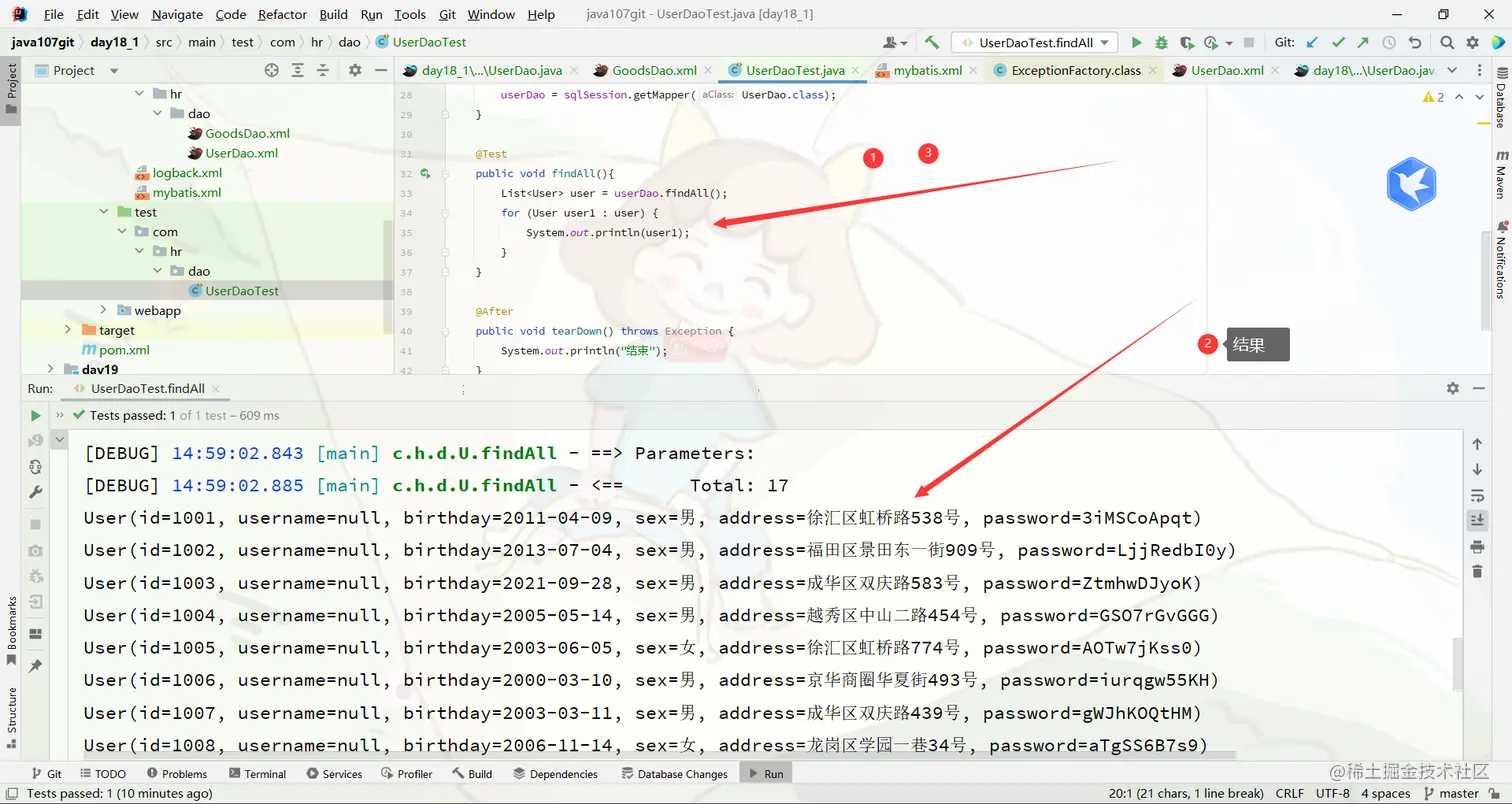Viewport: 1512px width, 804px height.
Task: Expand all nodes in Project panel
Action: pyautogui.click(x=298, y=70)
